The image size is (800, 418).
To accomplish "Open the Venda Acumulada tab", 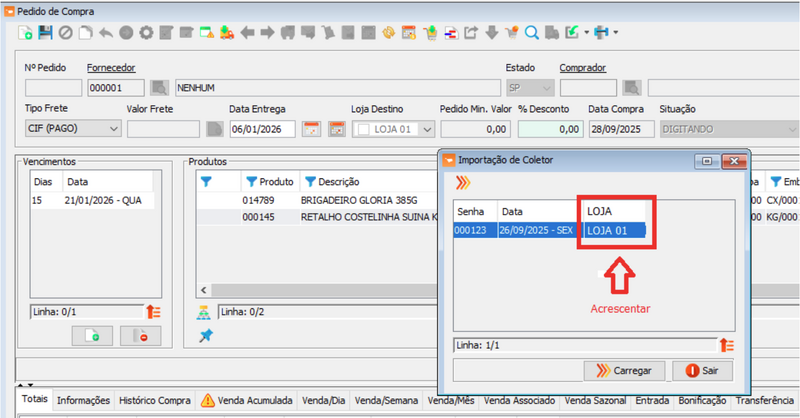I will pos(248,400).
